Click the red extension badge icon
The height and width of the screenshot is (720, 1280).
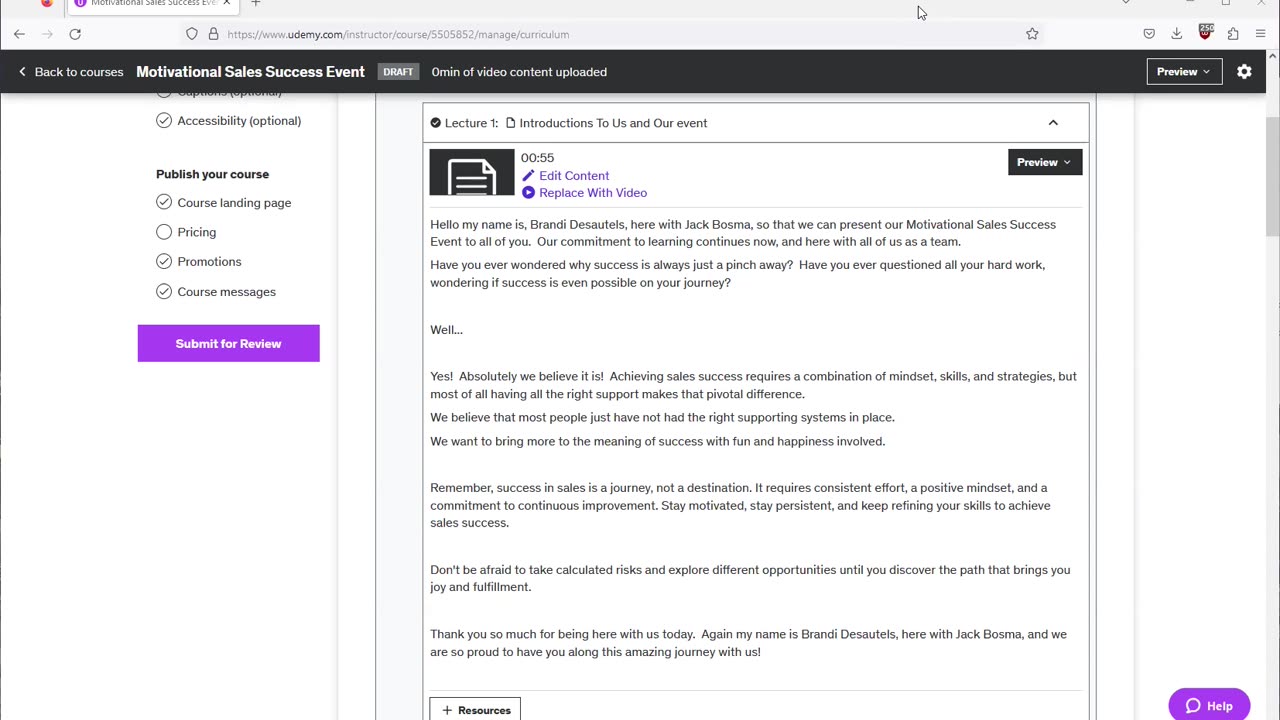[x=1205, y=32]
